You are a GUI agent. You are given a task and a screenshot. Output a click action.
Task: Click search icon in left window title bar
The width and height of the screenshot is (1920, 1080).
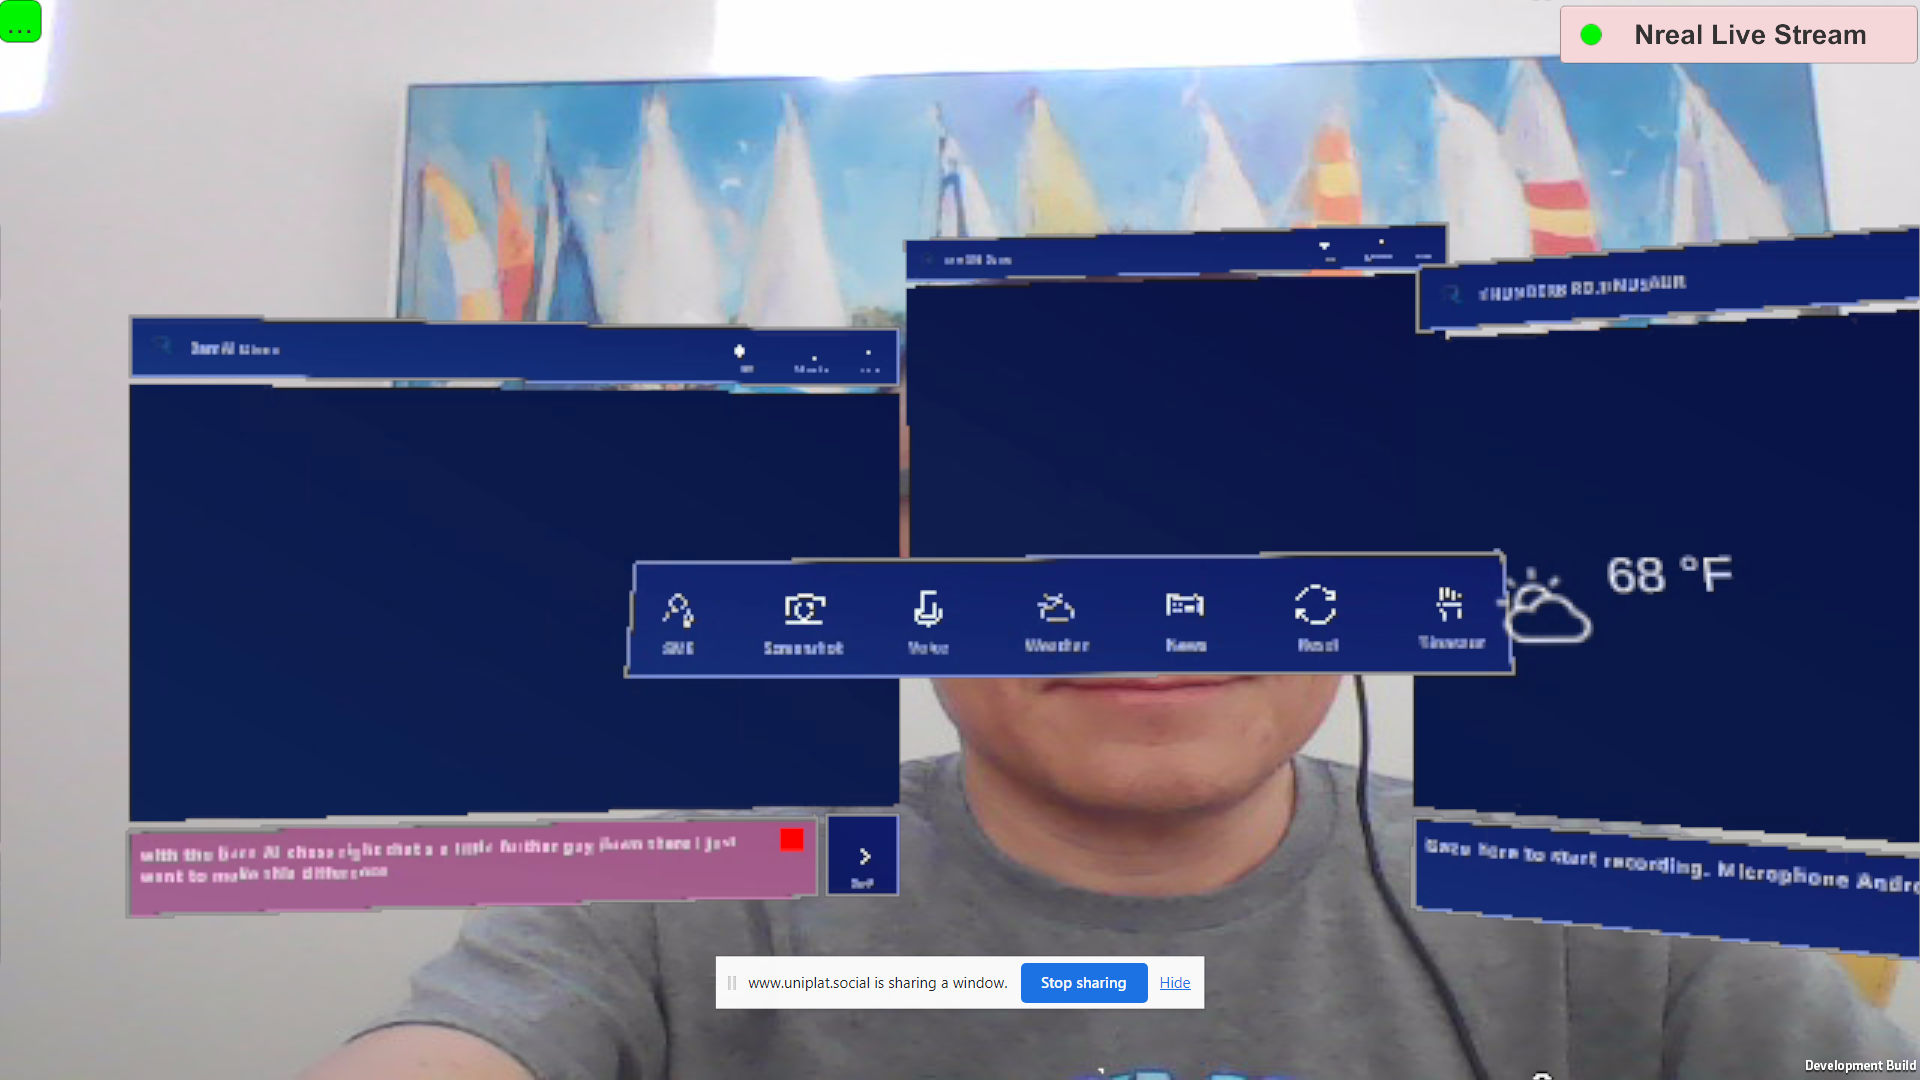(x=162, y=346)
